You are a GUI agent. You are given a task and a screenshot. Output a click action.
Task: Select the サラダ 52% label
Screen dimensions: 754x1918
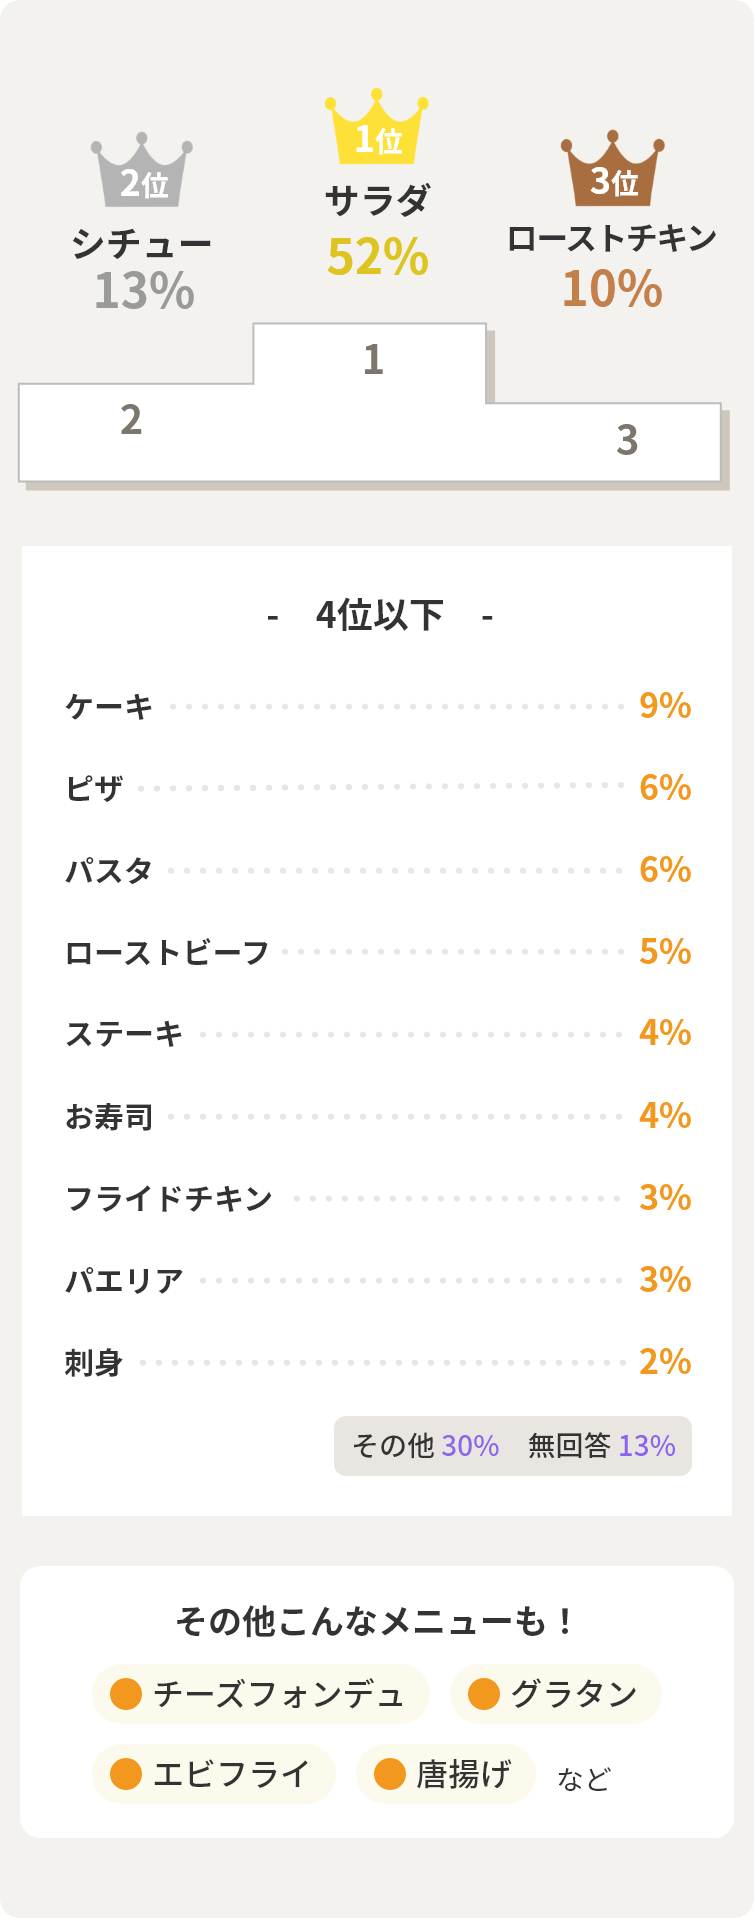click(x=377, y=232)
